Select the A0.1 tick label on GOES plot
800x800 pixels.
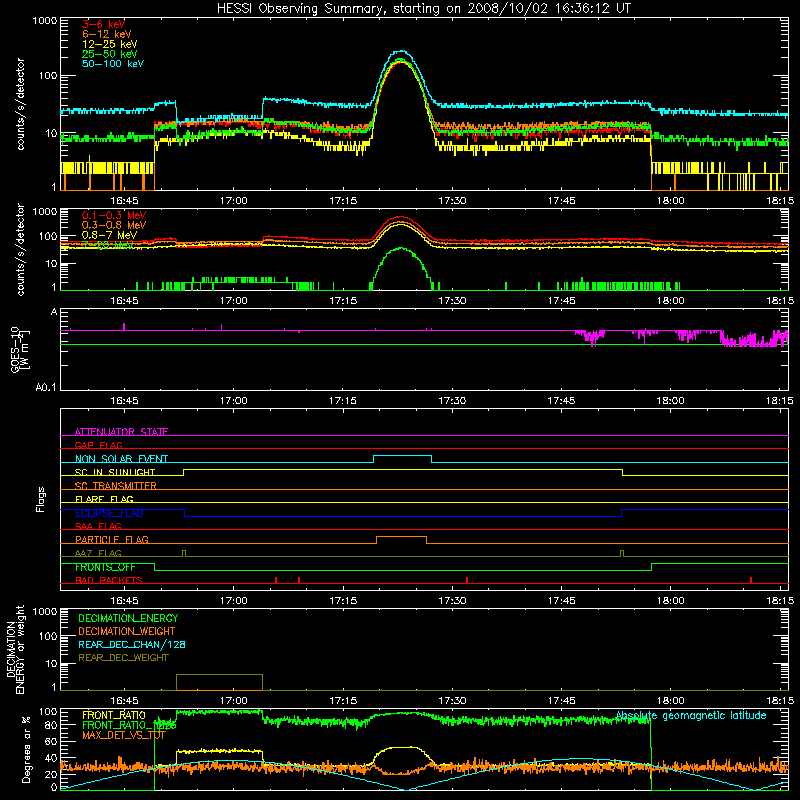point(45,387)
